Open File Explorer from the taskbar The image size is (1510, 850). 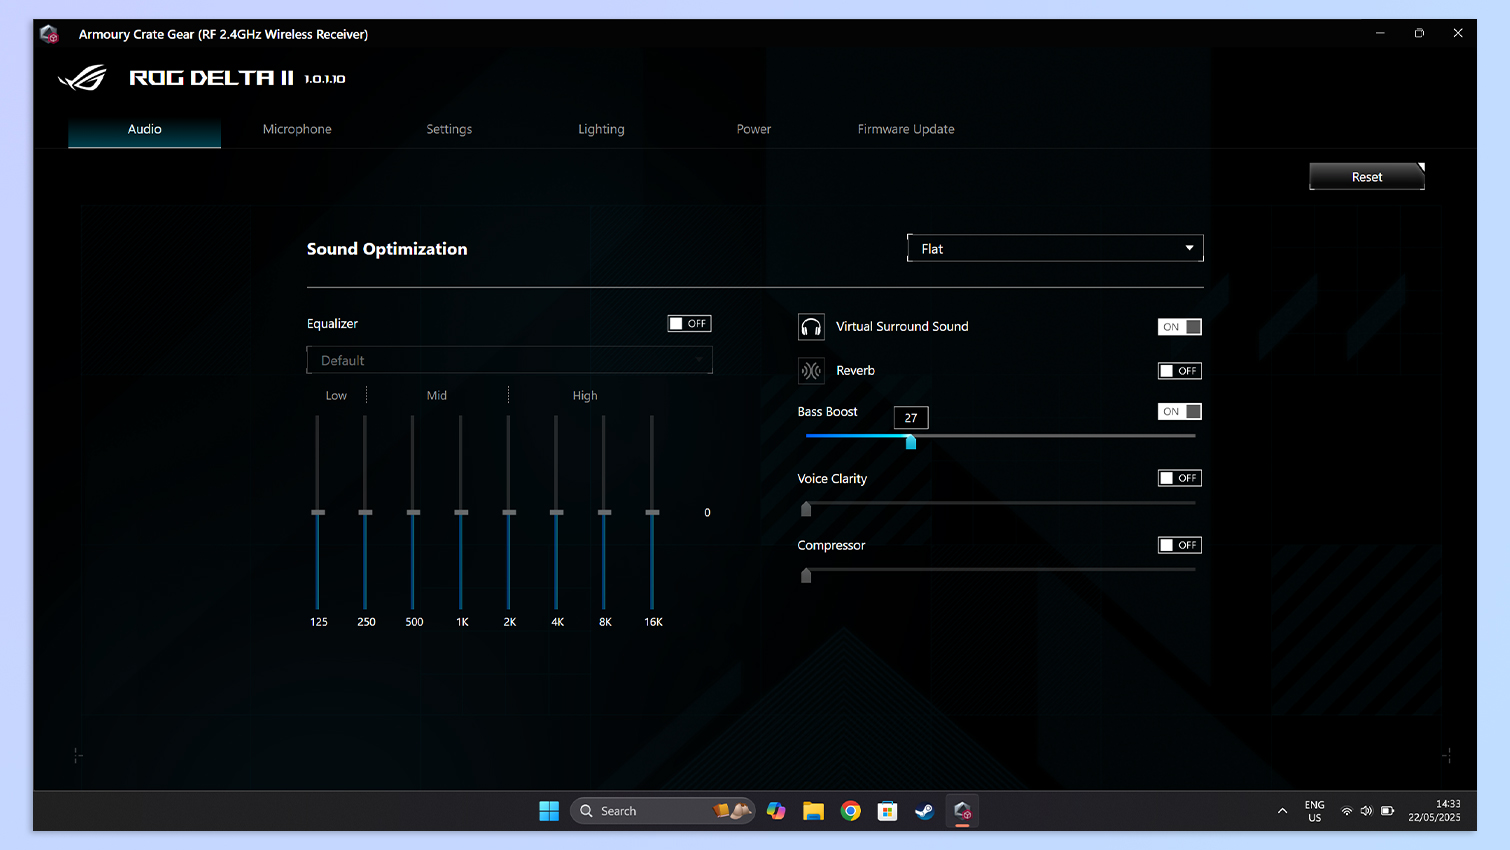813,811
